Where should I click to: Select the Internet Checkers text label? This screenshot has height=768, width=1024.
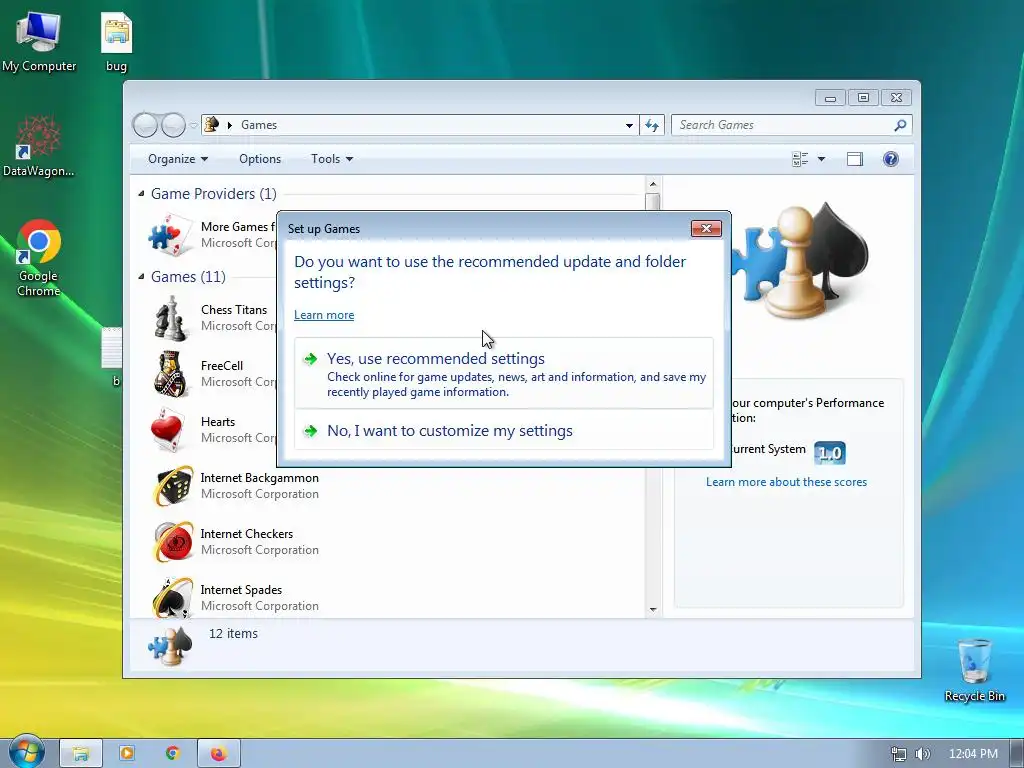pyautogui.click(x=247, y=534)
